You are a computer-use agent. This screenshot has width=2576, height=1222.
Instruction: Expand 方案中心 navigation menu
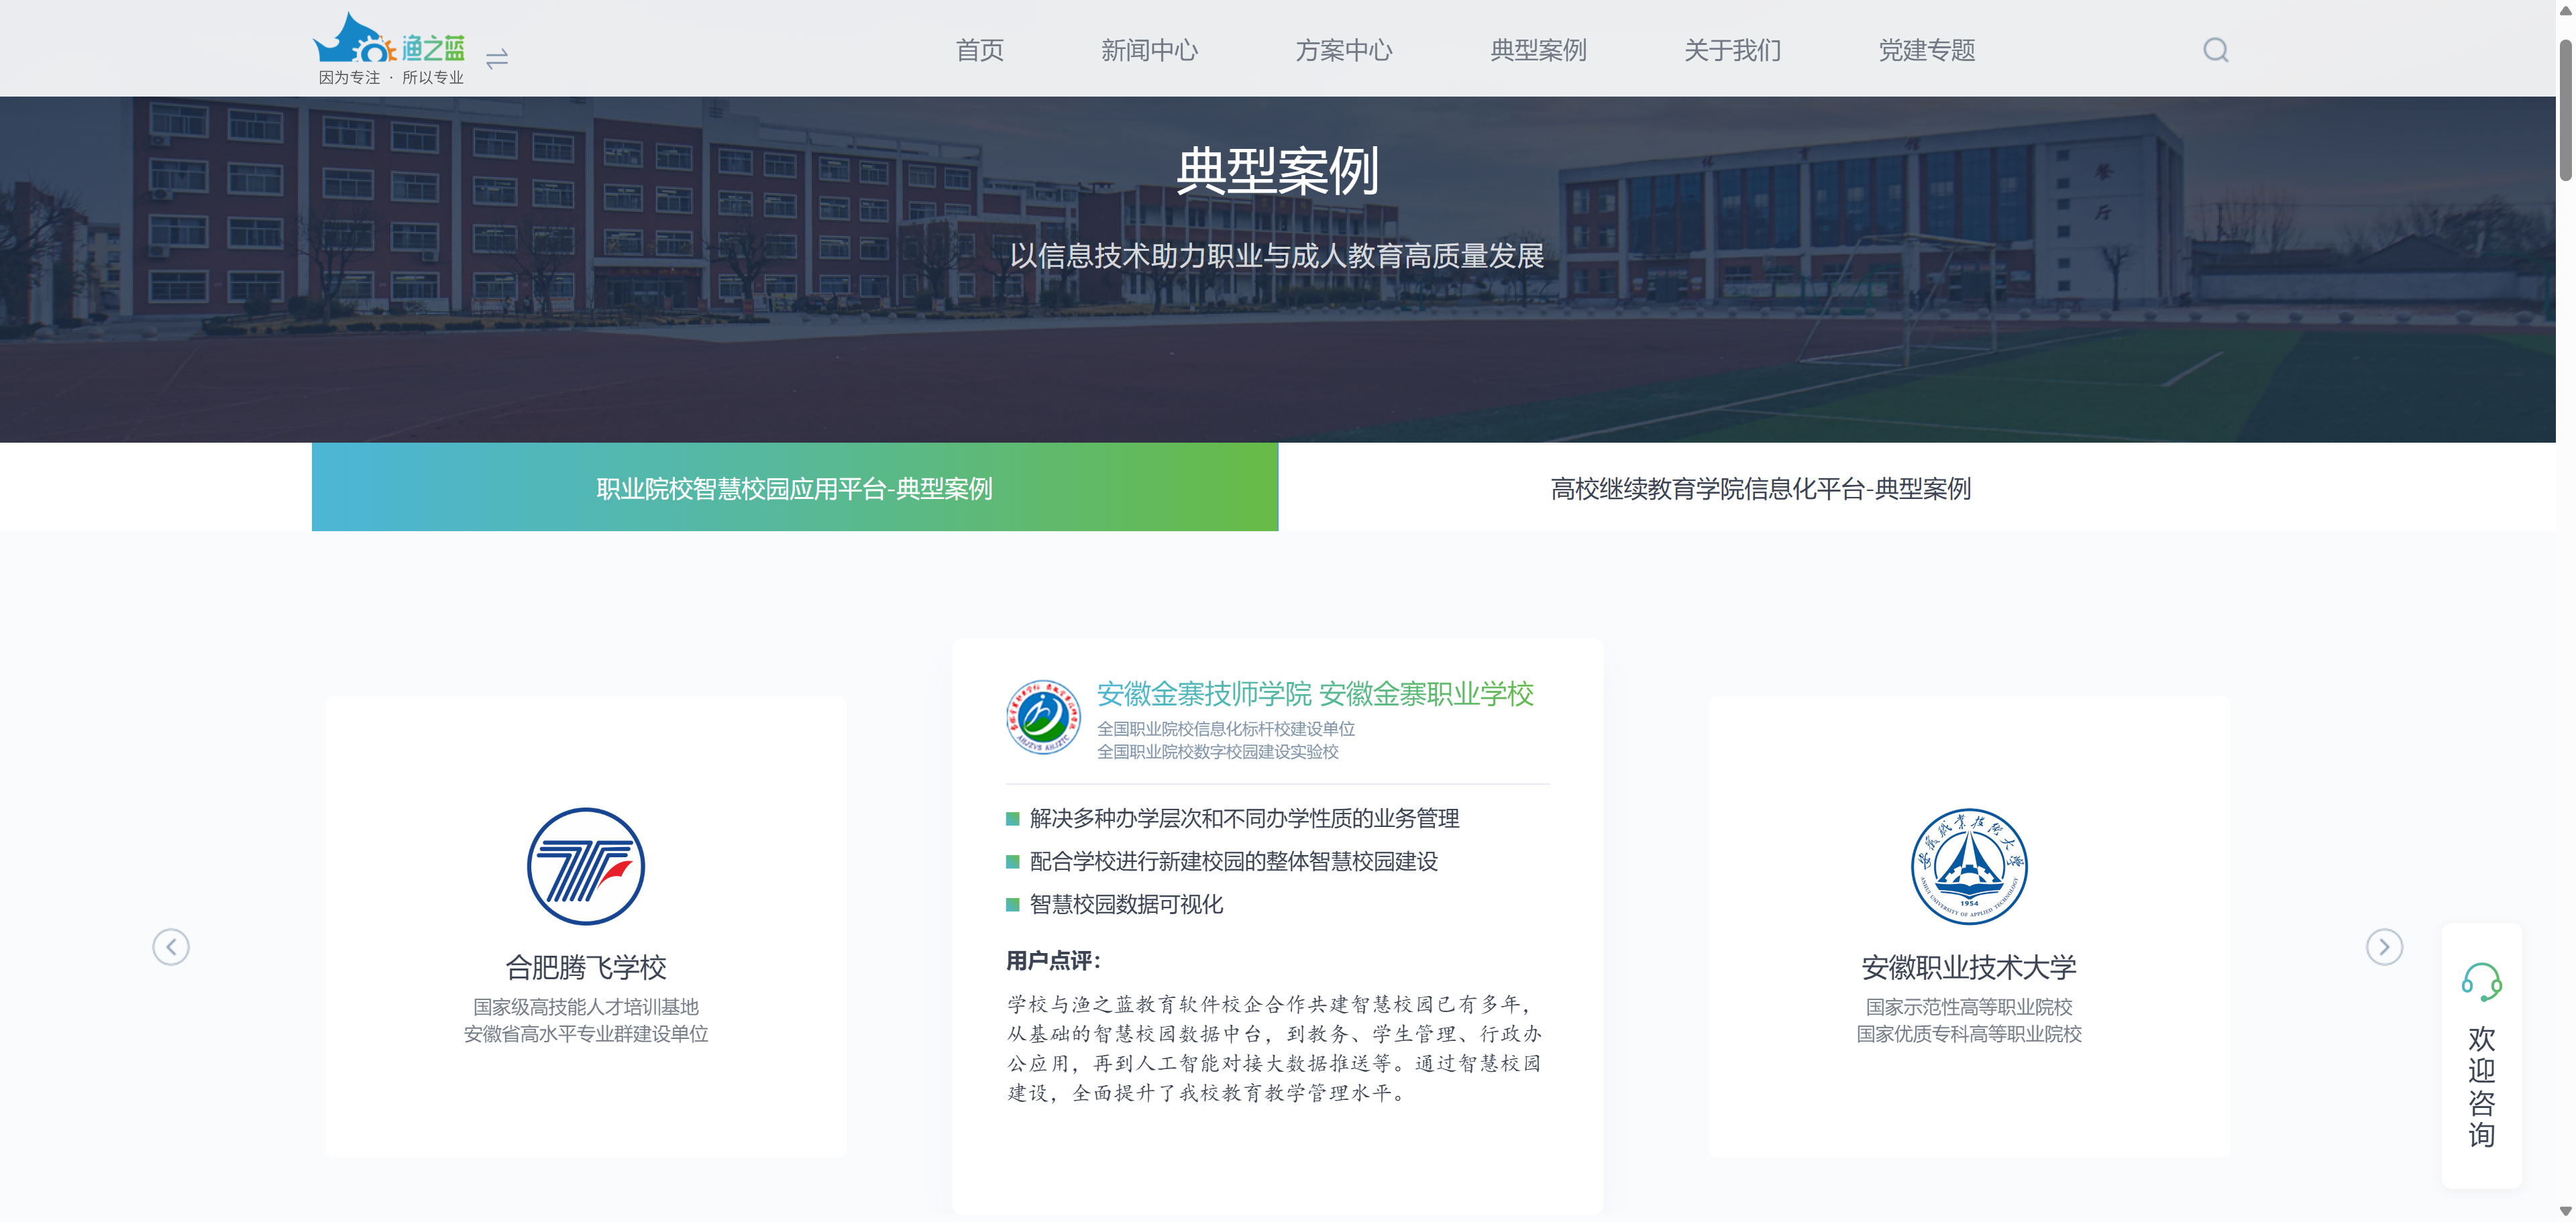[1343, 51]
